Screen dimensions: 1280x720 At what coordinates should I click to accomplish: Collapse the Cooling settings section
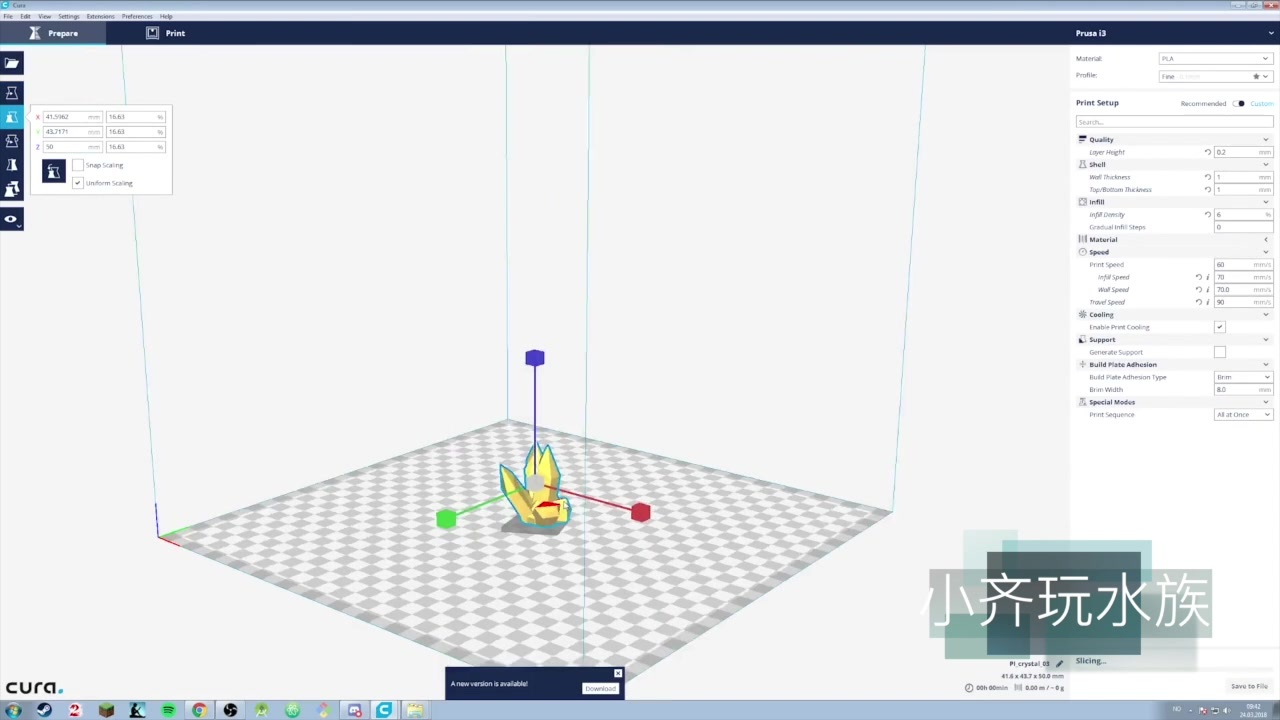(x=1174, y=314)
